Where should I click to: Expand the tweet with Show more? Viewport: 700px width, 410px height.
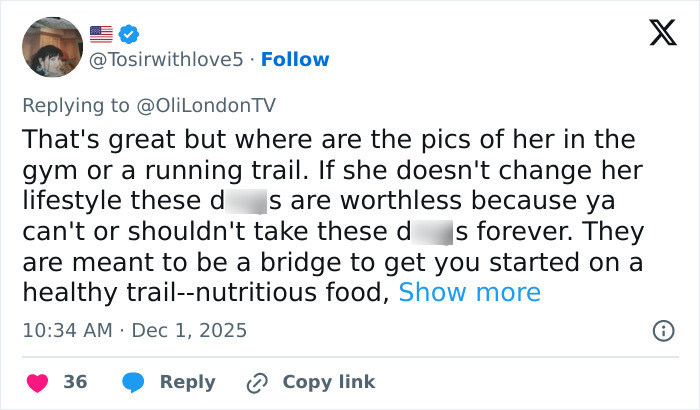click(469, 292)
